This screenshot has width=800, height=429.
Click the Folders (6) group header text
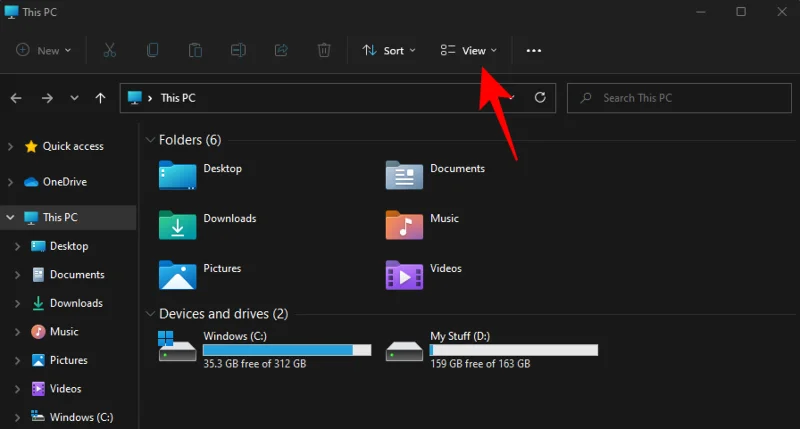190,140
